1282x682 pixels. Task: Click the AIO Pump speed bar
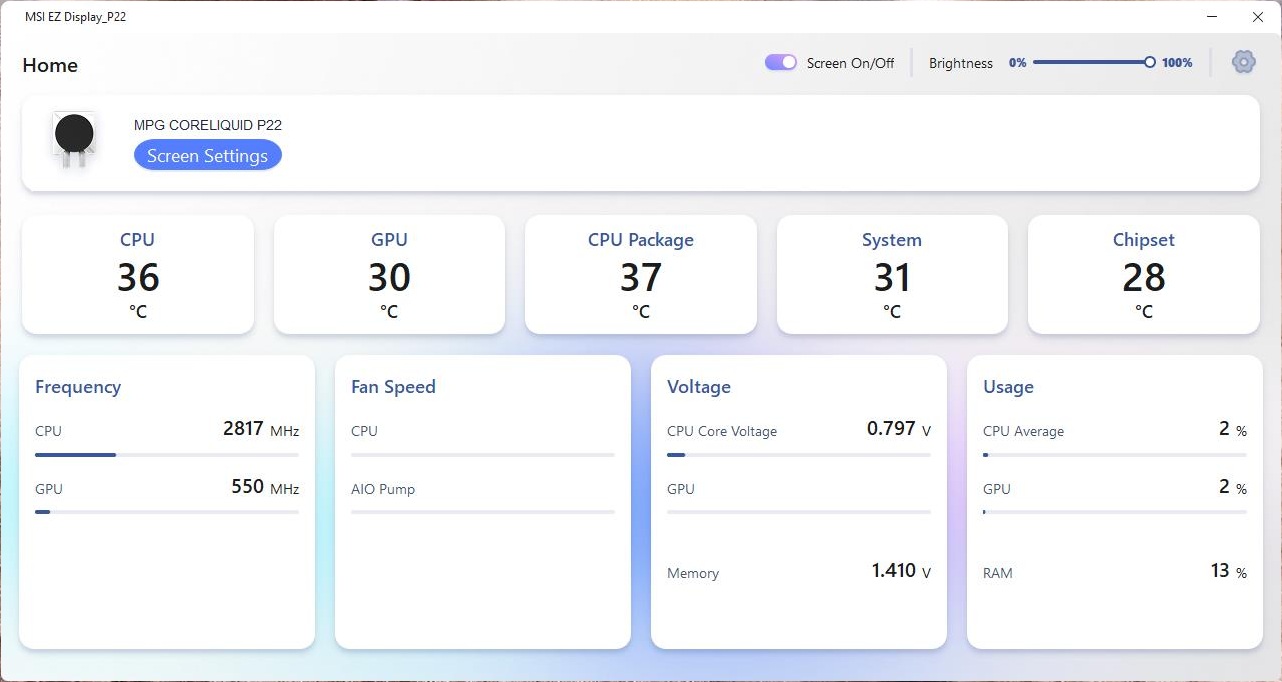[x=483, y=512]
